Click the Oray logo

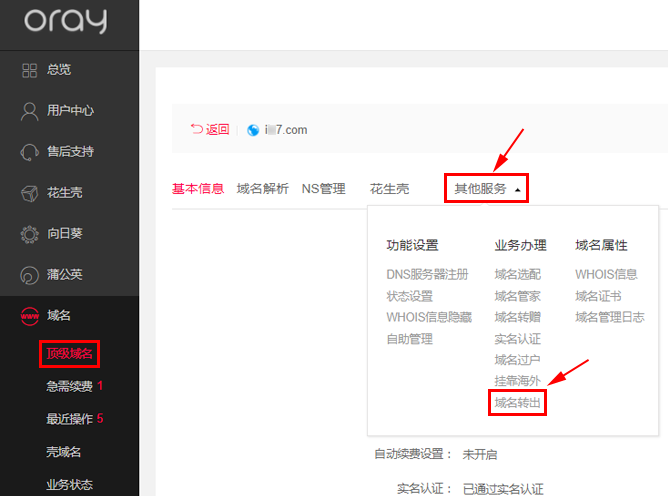tap(66, 20)
